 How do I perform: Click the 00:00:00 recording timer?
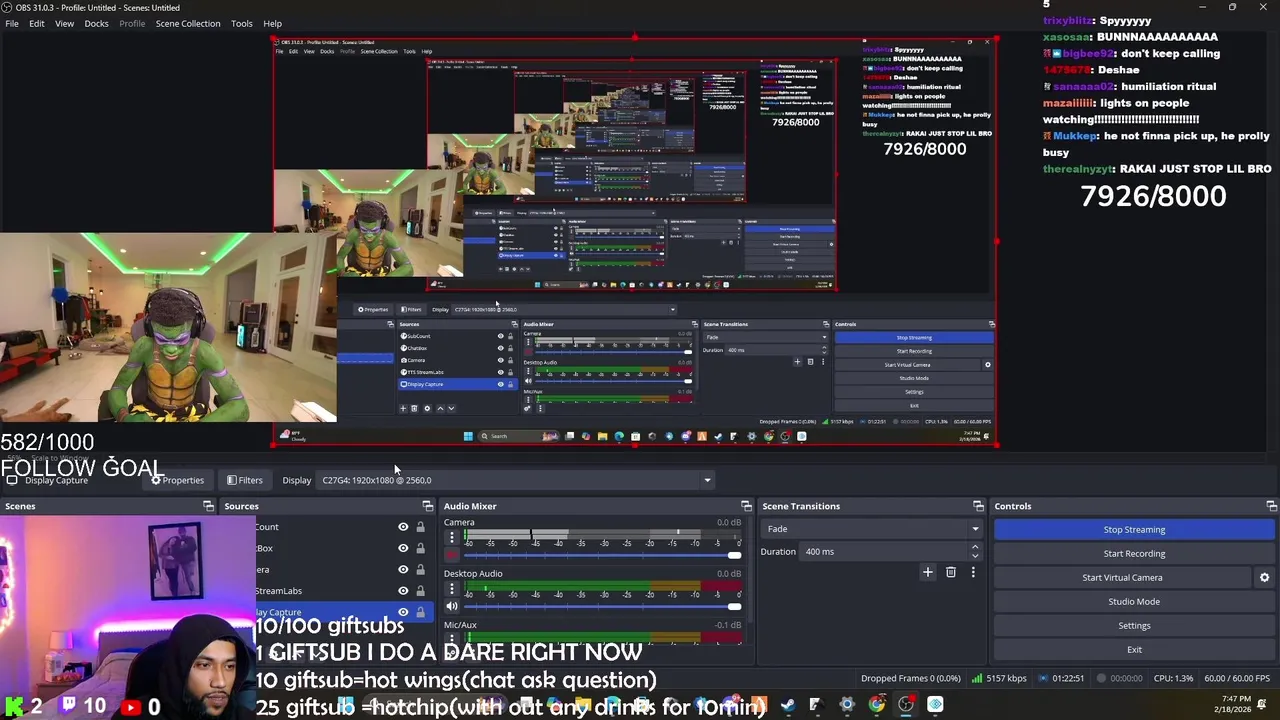[1119, 678]
